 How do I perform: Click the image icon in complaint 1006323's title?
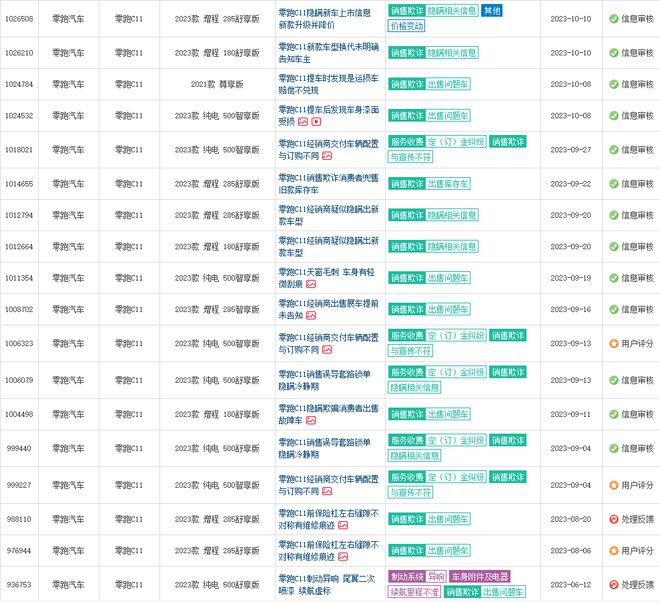coord(327,349)
